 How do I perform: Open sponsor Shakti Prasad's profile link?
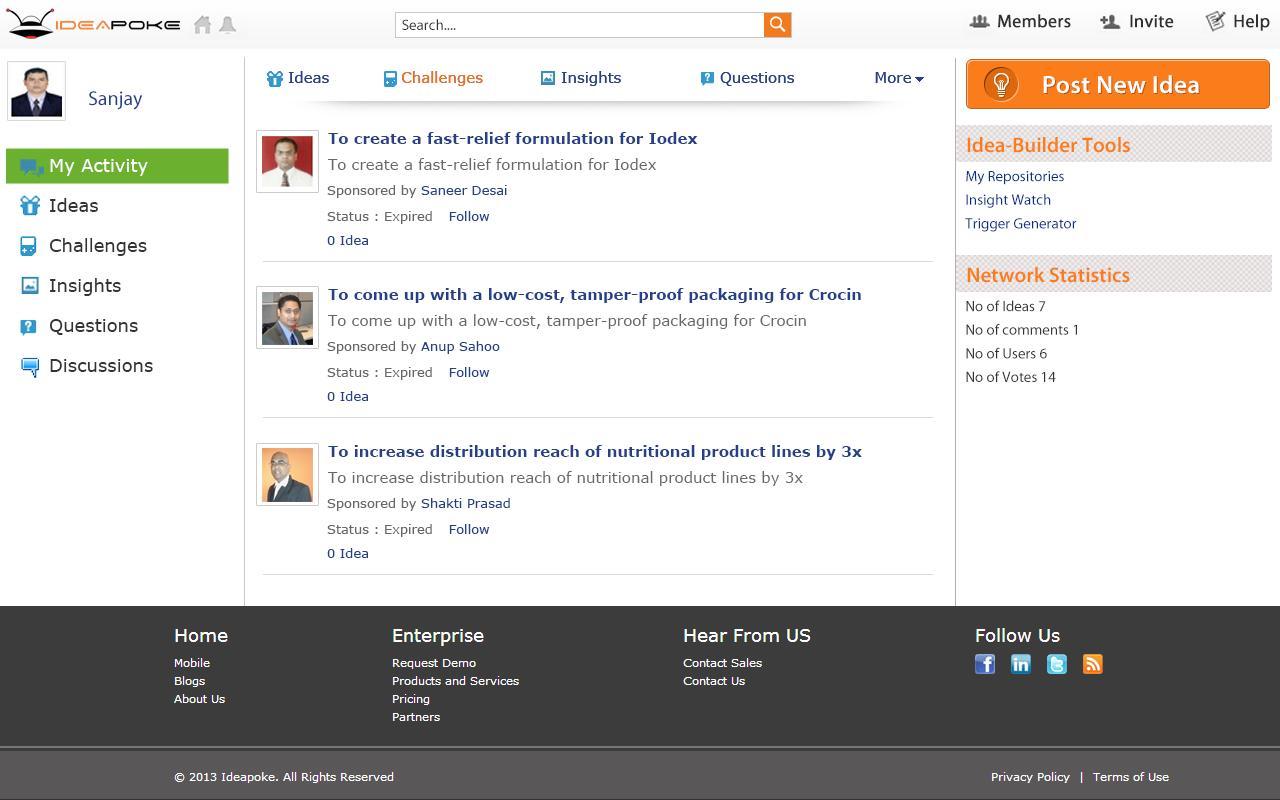pos(466,503)
